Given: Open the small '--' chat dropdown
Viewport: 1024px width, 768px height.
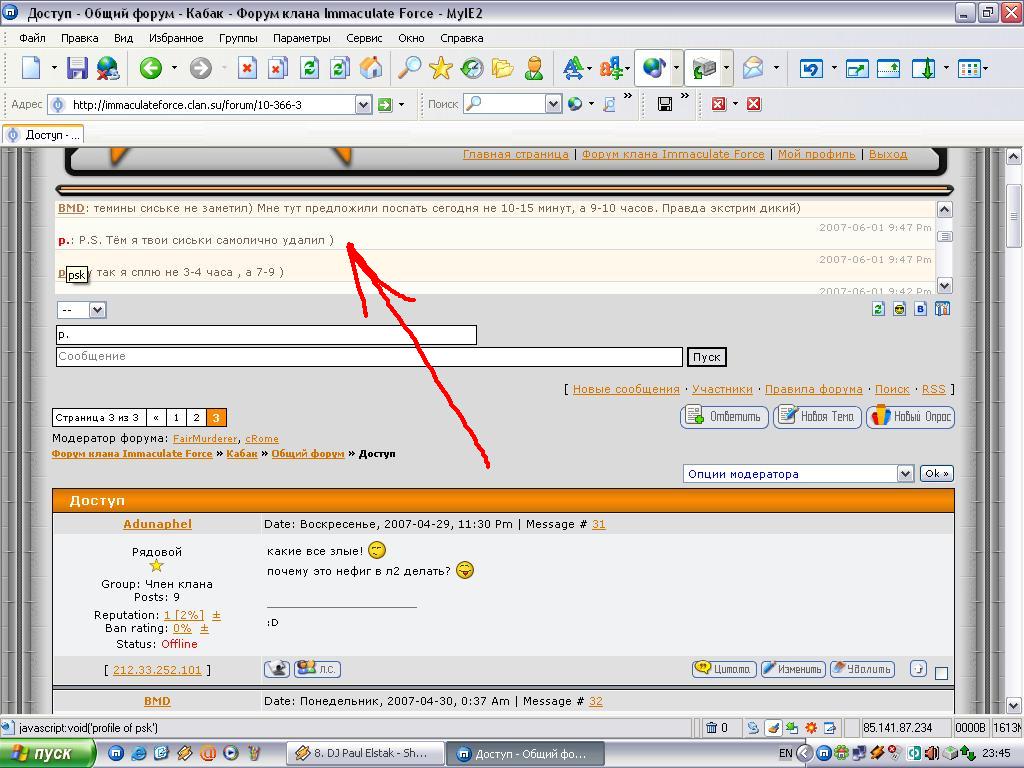Looking at the screenshot, I should click(97, 310).
